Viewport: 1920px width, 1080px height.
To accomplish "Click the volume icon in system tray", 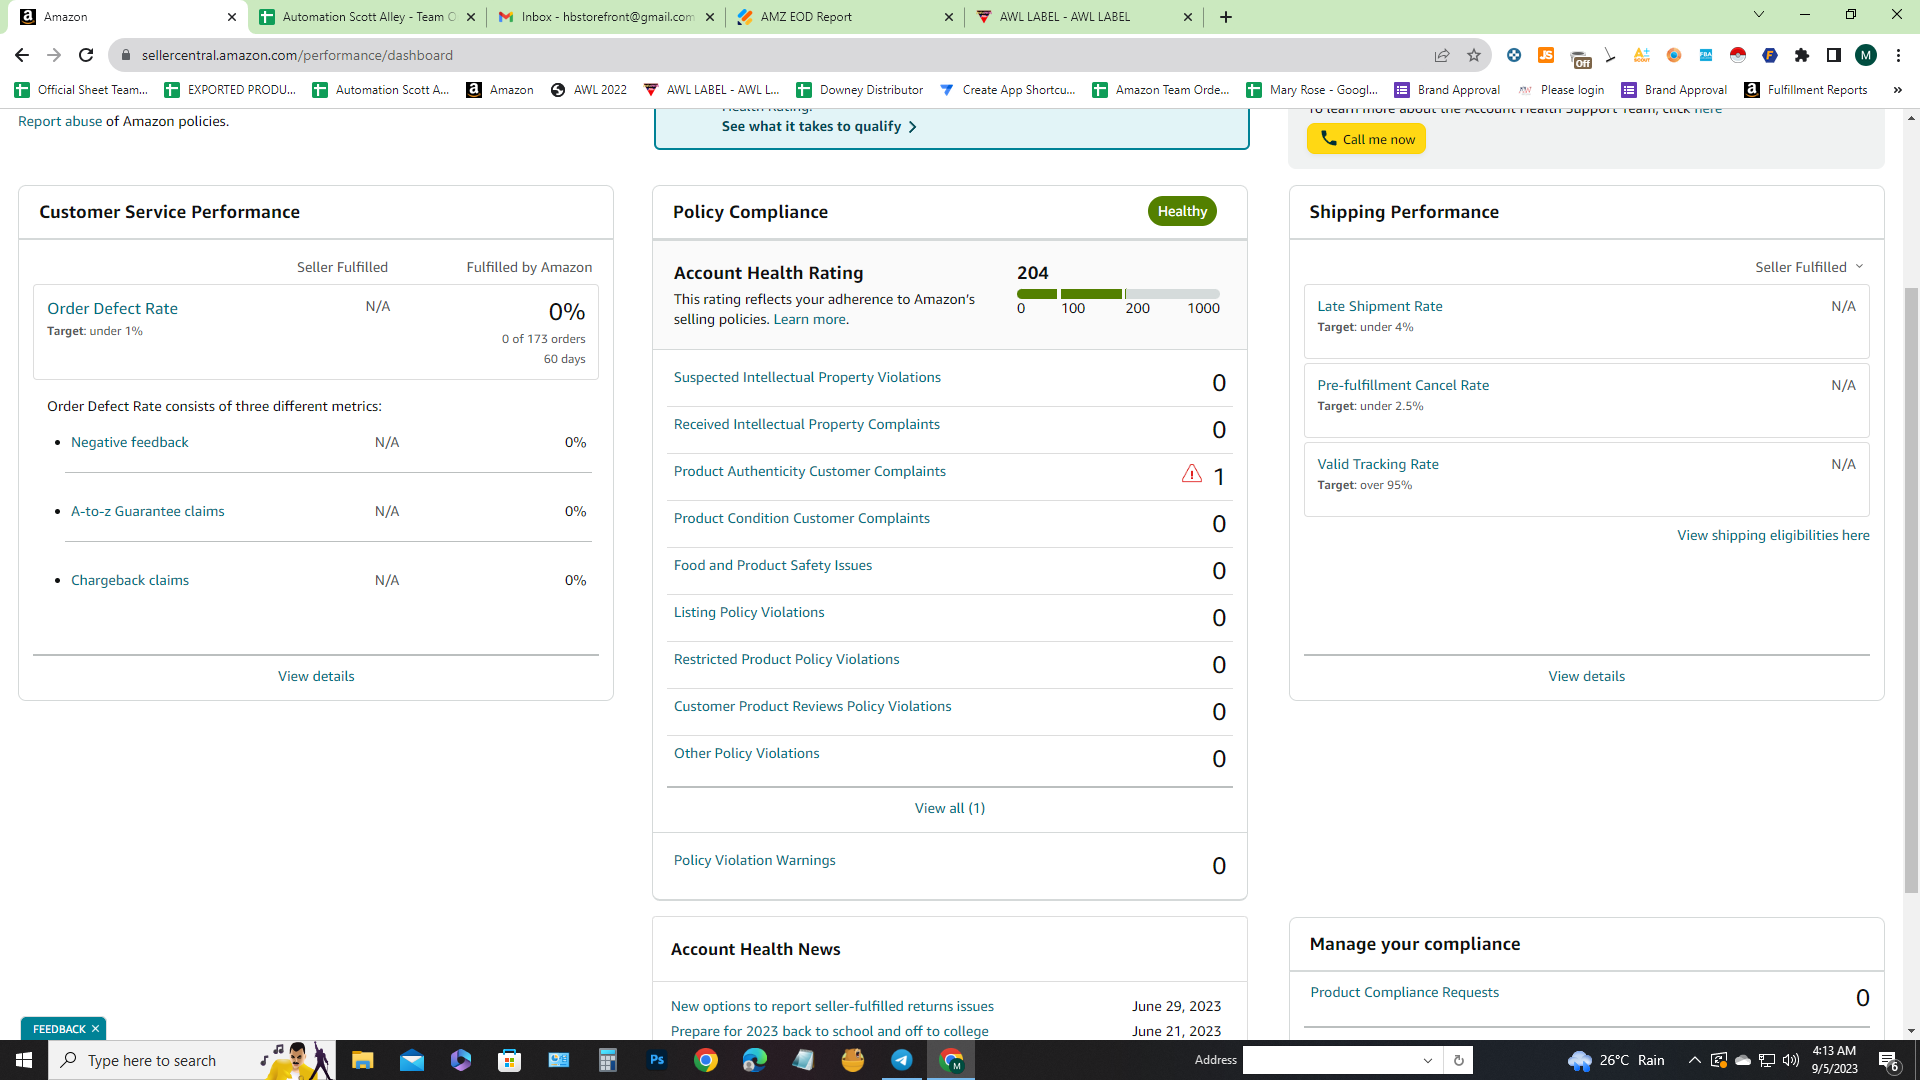I will point(1791,1060).
